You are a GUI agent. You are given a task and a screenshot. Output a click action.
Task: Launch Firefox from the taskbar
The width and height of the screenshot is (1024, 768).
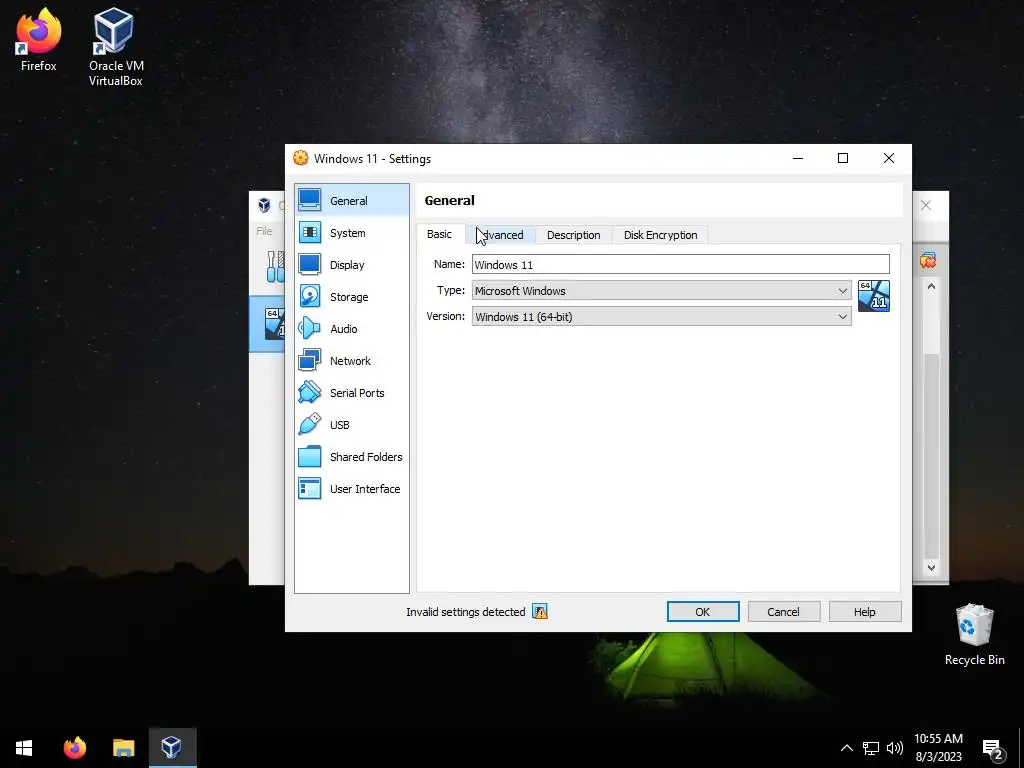[74, 748]
